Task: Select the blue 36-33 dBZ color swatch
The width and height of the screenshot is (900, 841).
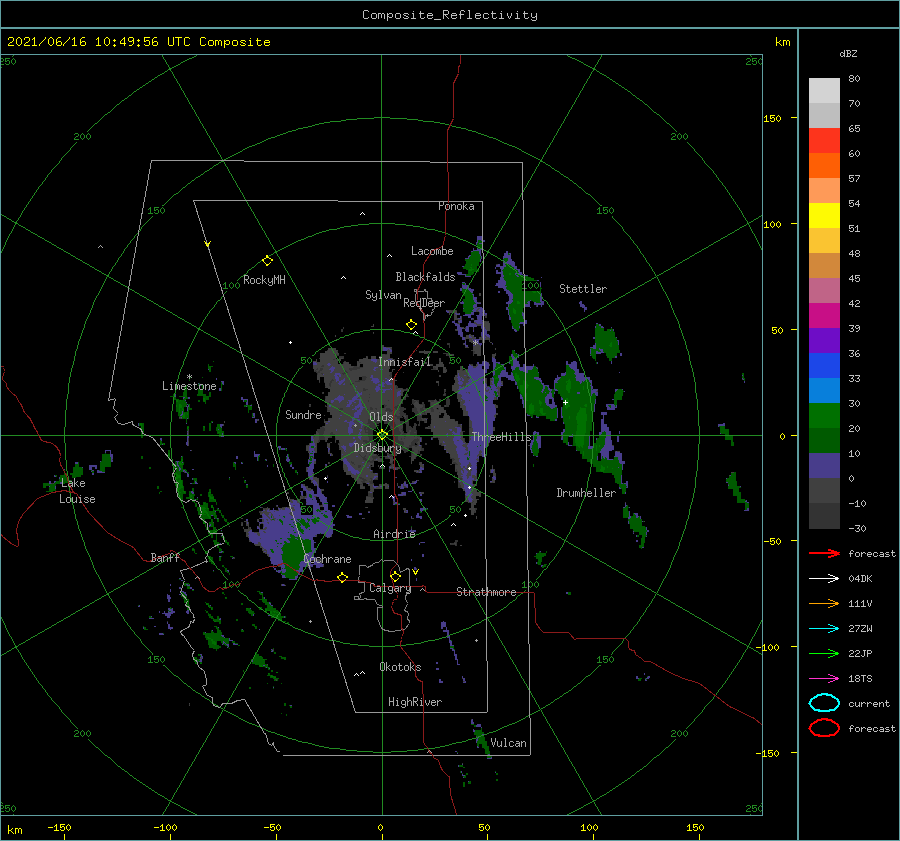Action: [824, 366]
